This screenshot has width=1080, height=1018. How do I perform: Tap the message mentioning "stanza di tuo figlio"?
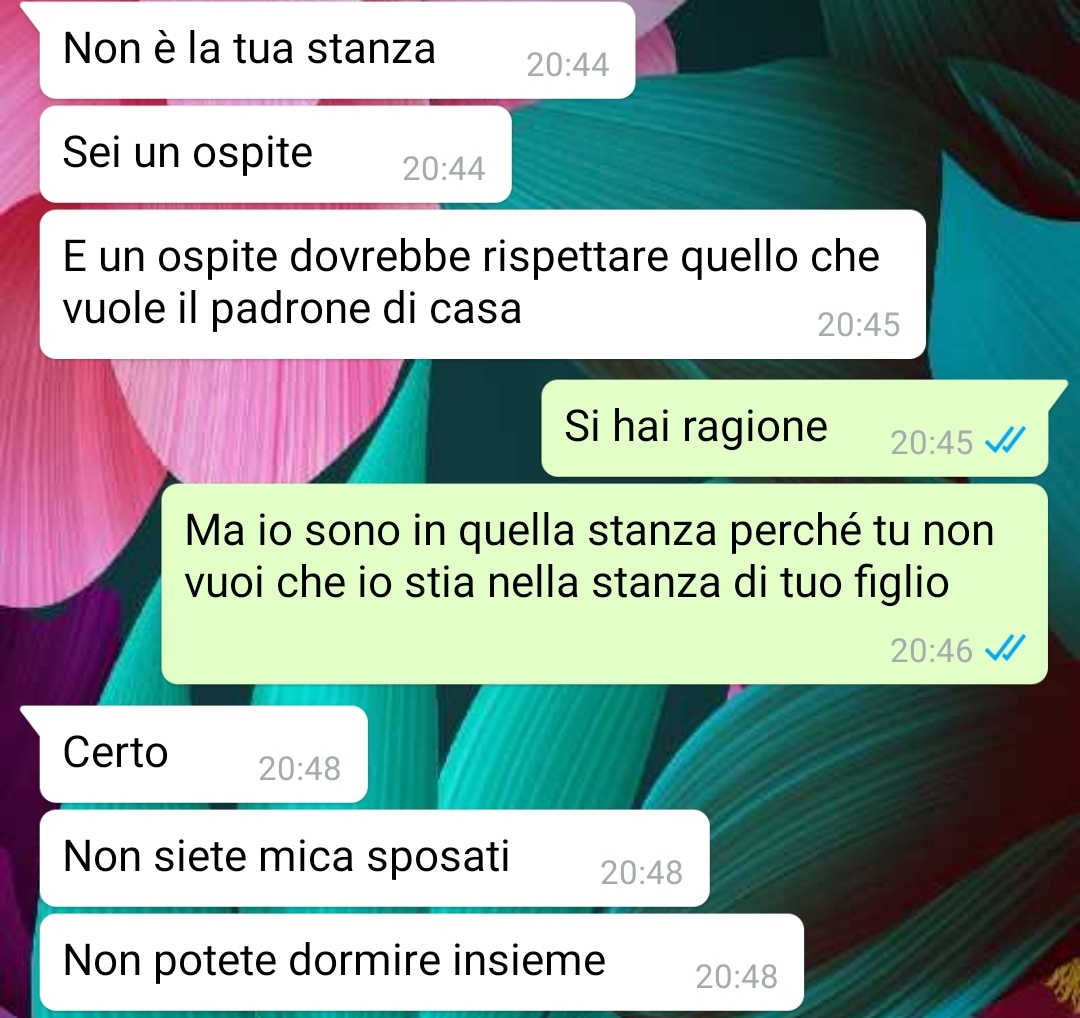[x=604, y=583]
